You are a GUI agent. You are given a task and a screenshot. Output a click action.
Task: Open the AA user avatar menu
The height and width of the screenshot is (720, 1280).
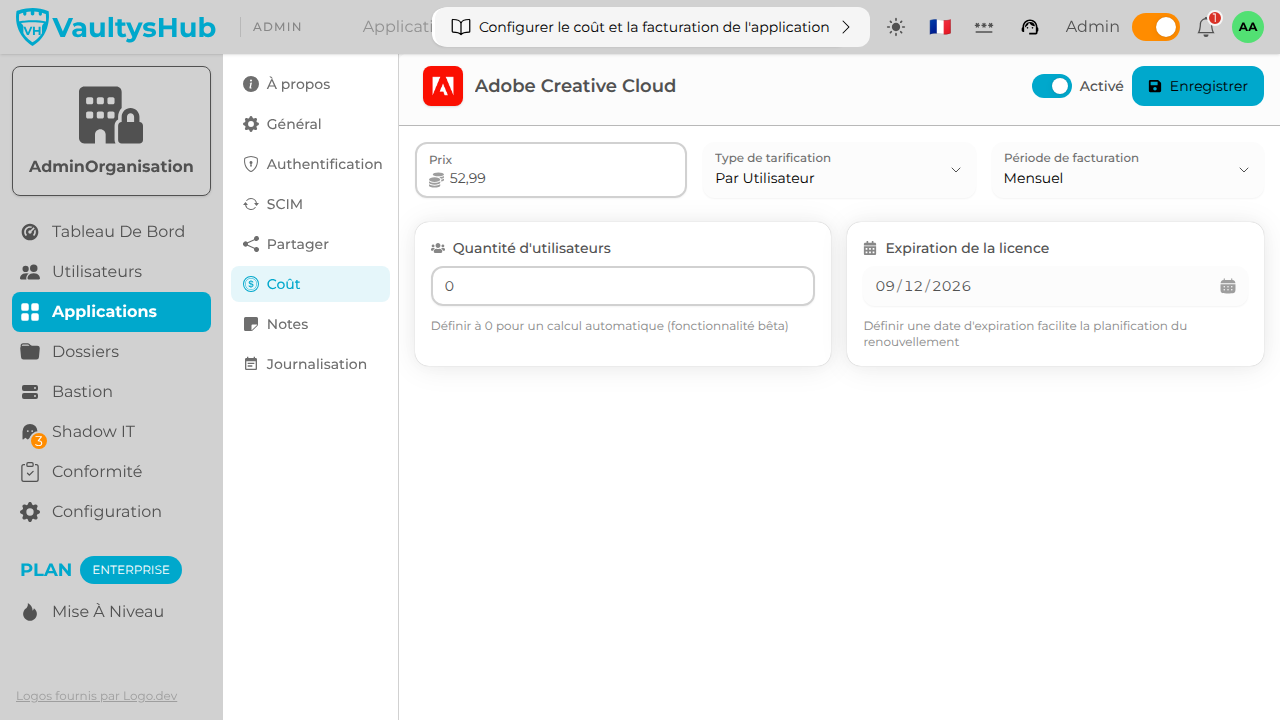point(1248,27)
